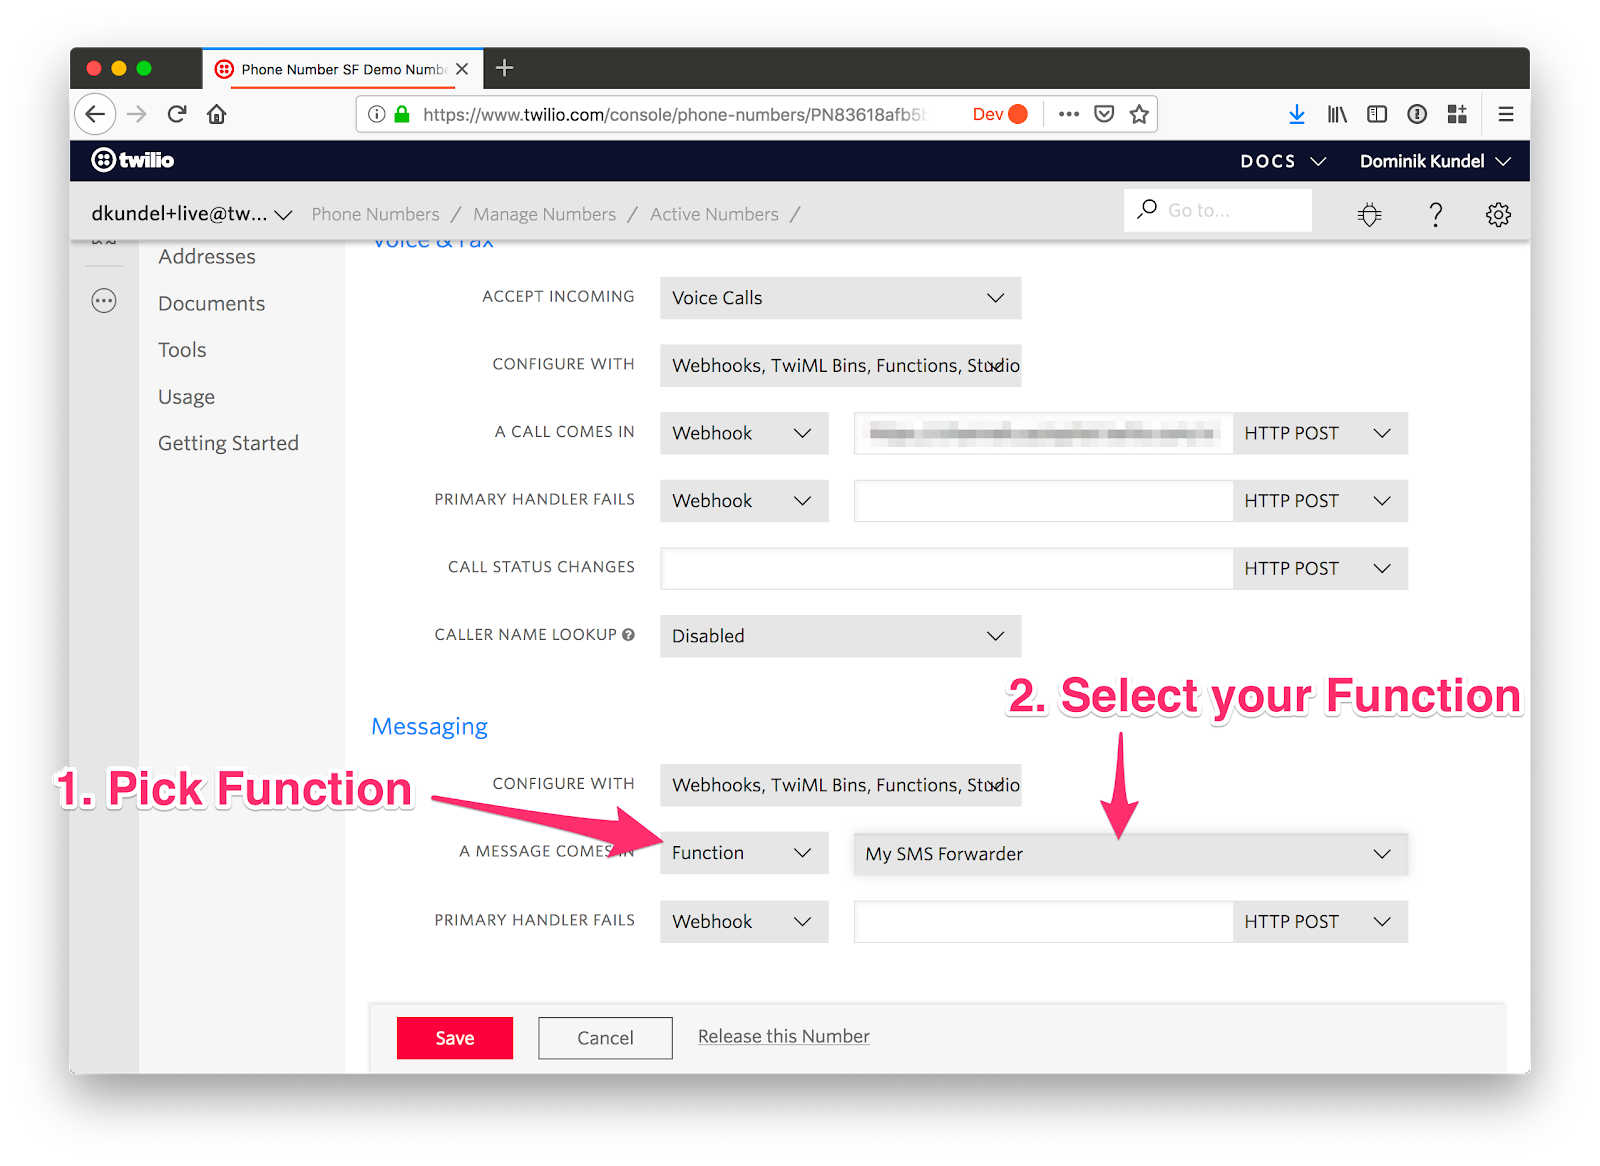1600x1166 pixels.
Task: Switch to the Phone Number SF Demo tab
Action: pos(342,69)
